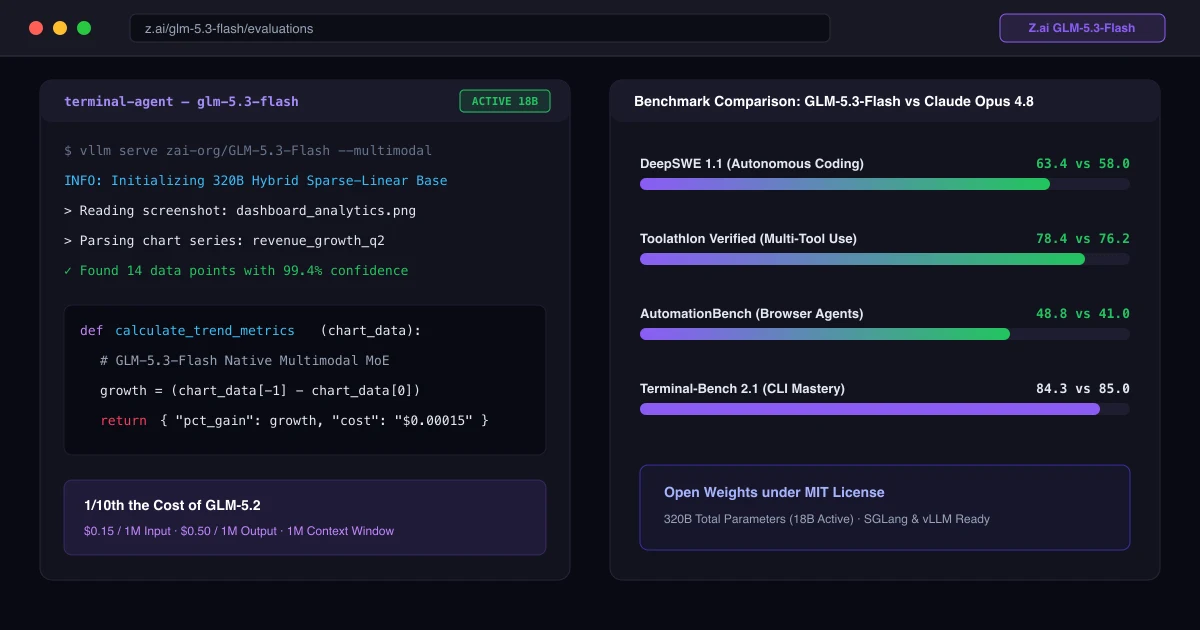
Task: Click the AutomationBench progress bar
Action: [885, 334]
